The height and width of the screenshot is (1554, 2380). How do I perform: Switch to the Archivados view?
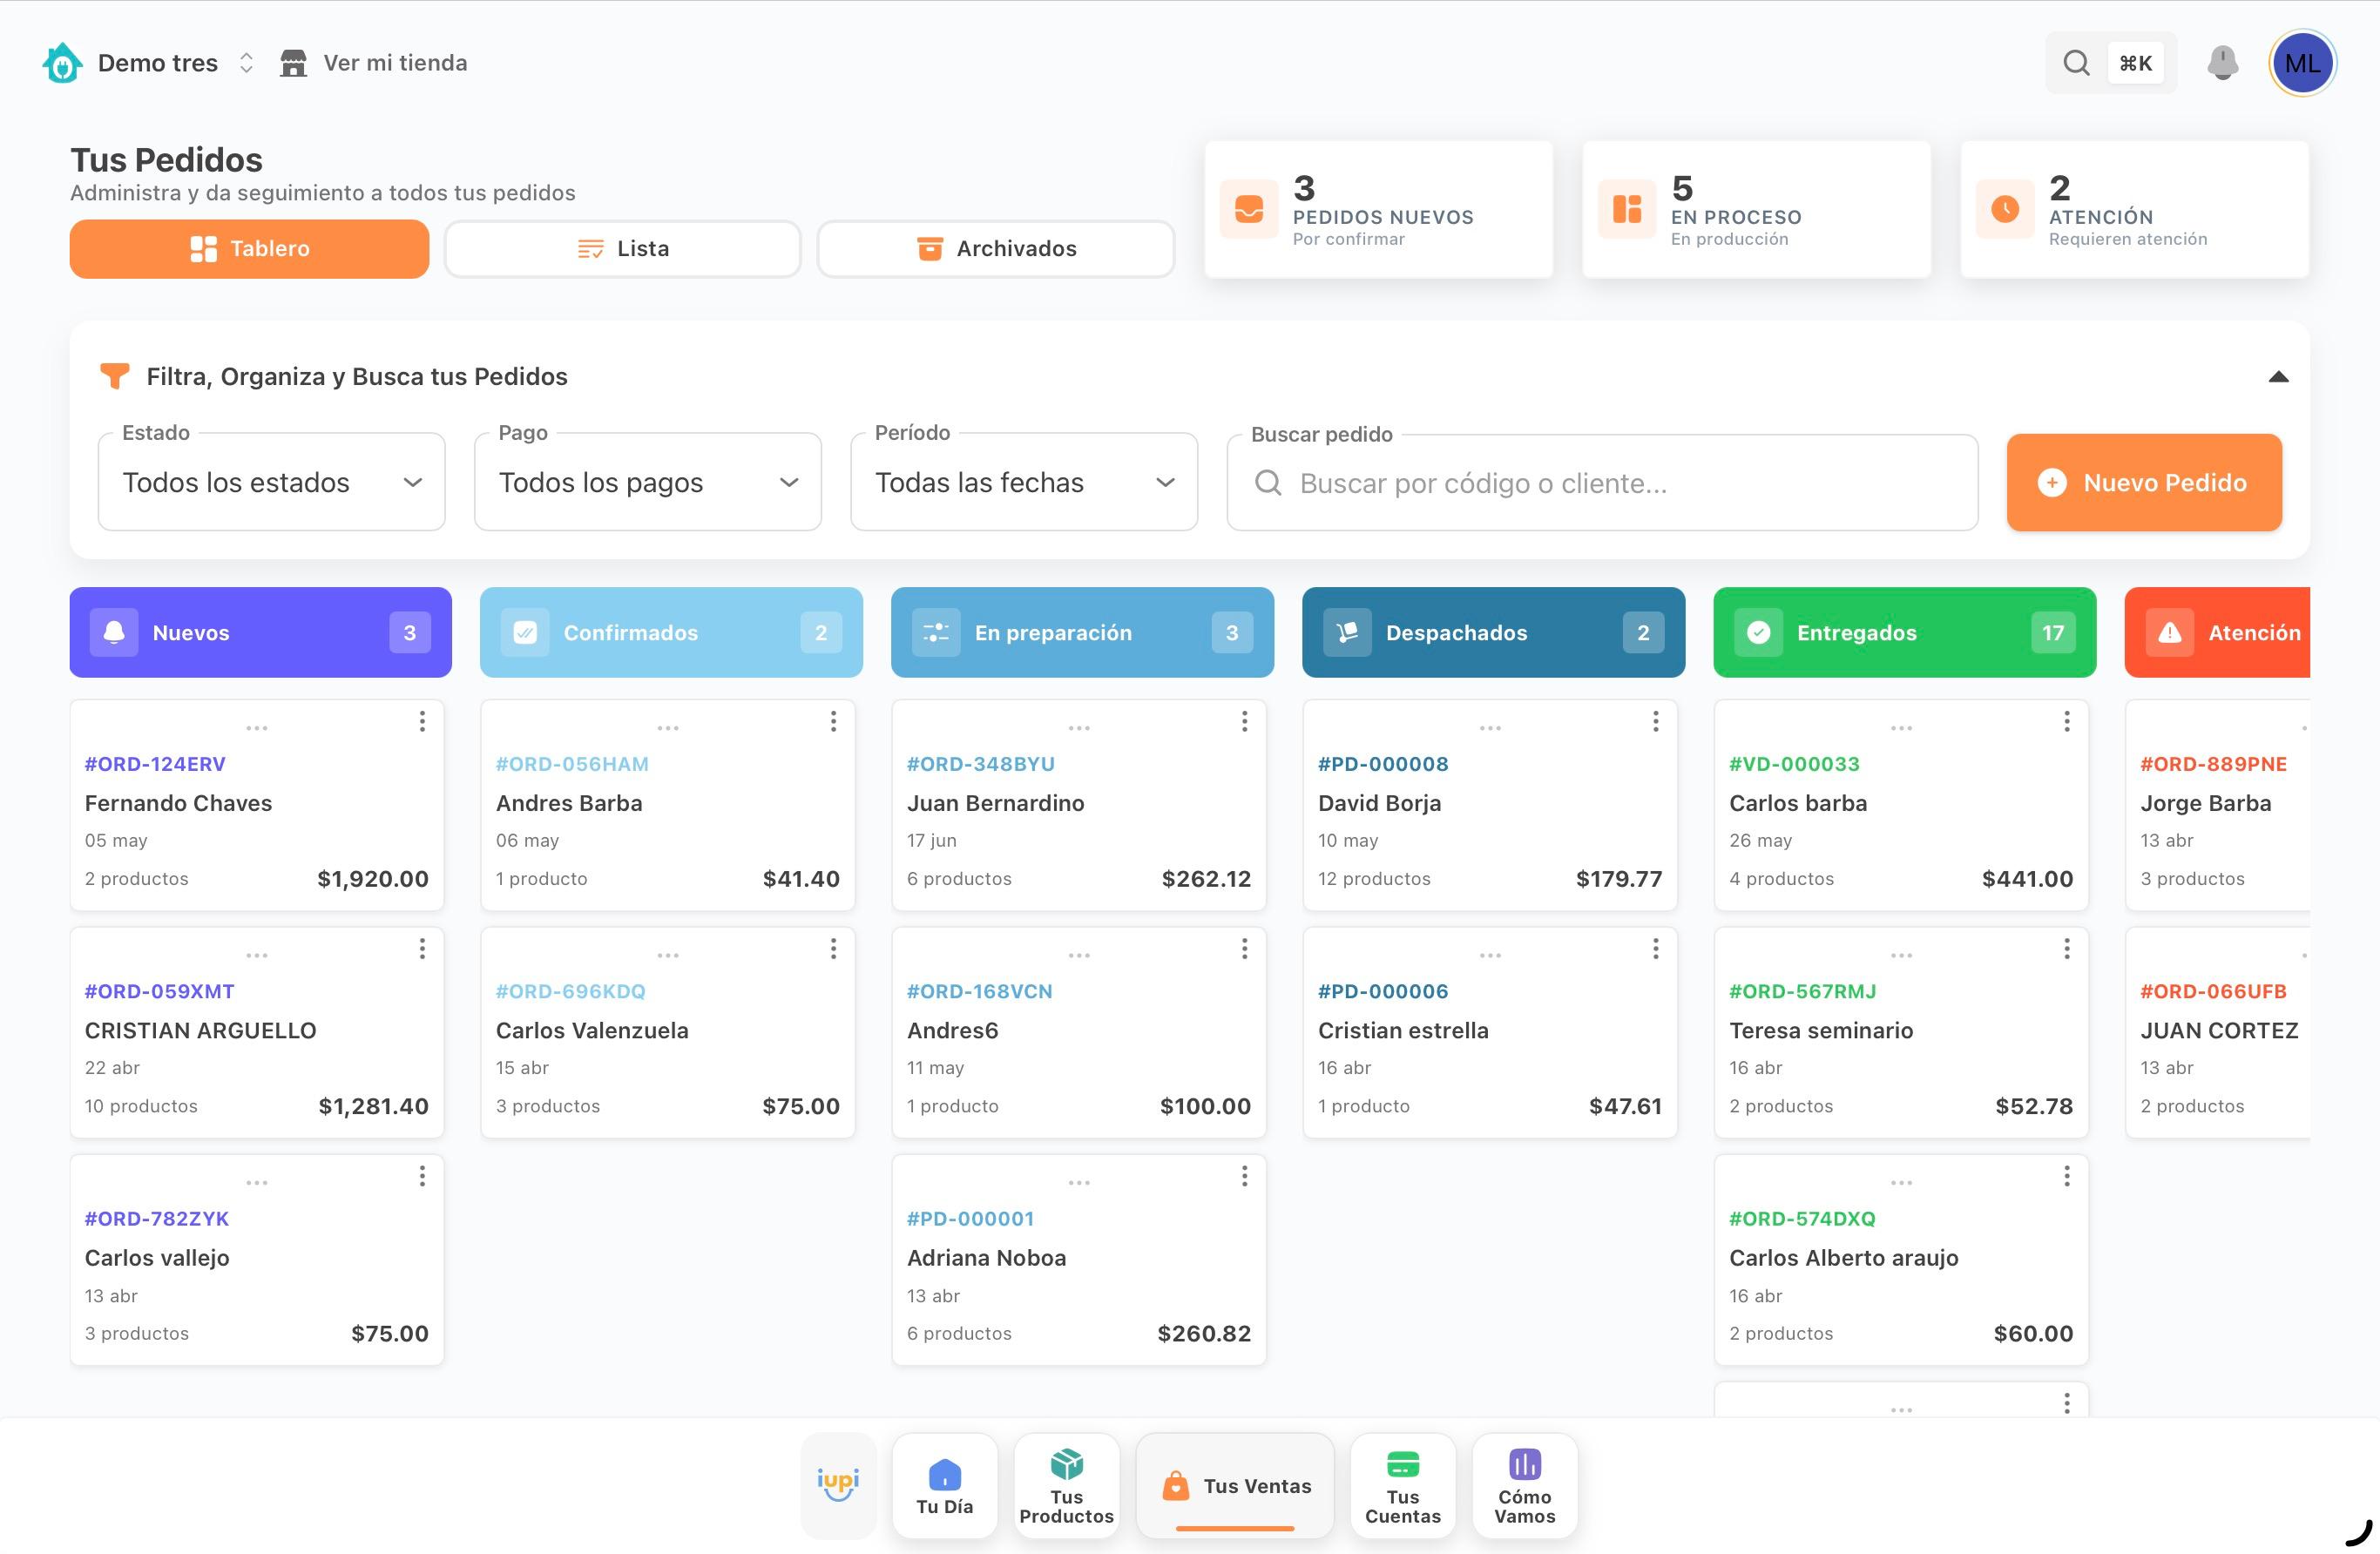pos(995,249)
